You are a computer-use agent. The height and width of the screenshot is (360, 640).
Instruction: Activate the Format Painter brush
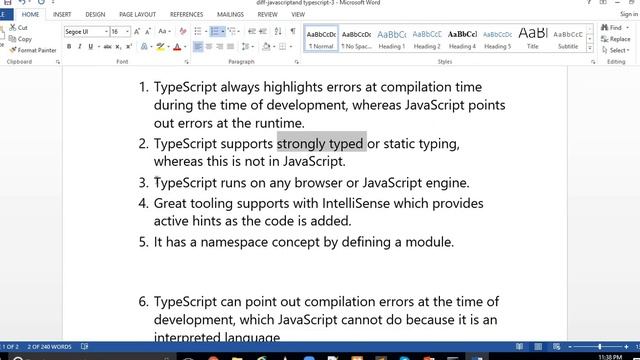(x=33, y=50)
